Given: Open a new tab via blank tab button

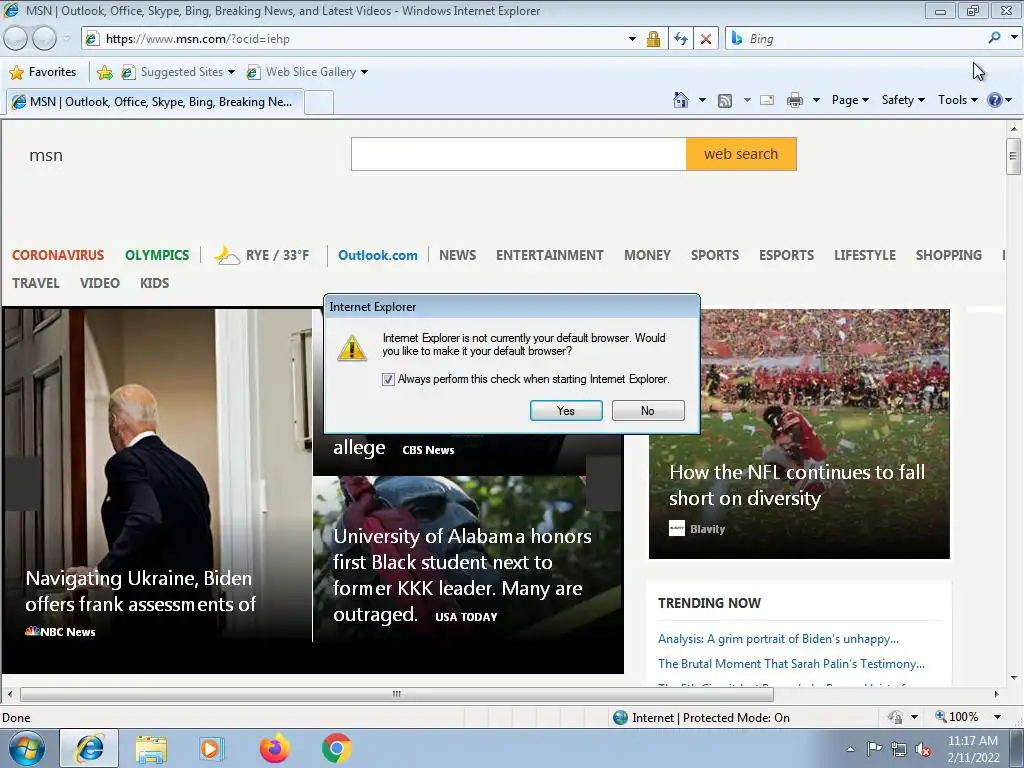Looking at the screenshot, I should point(319,103).
